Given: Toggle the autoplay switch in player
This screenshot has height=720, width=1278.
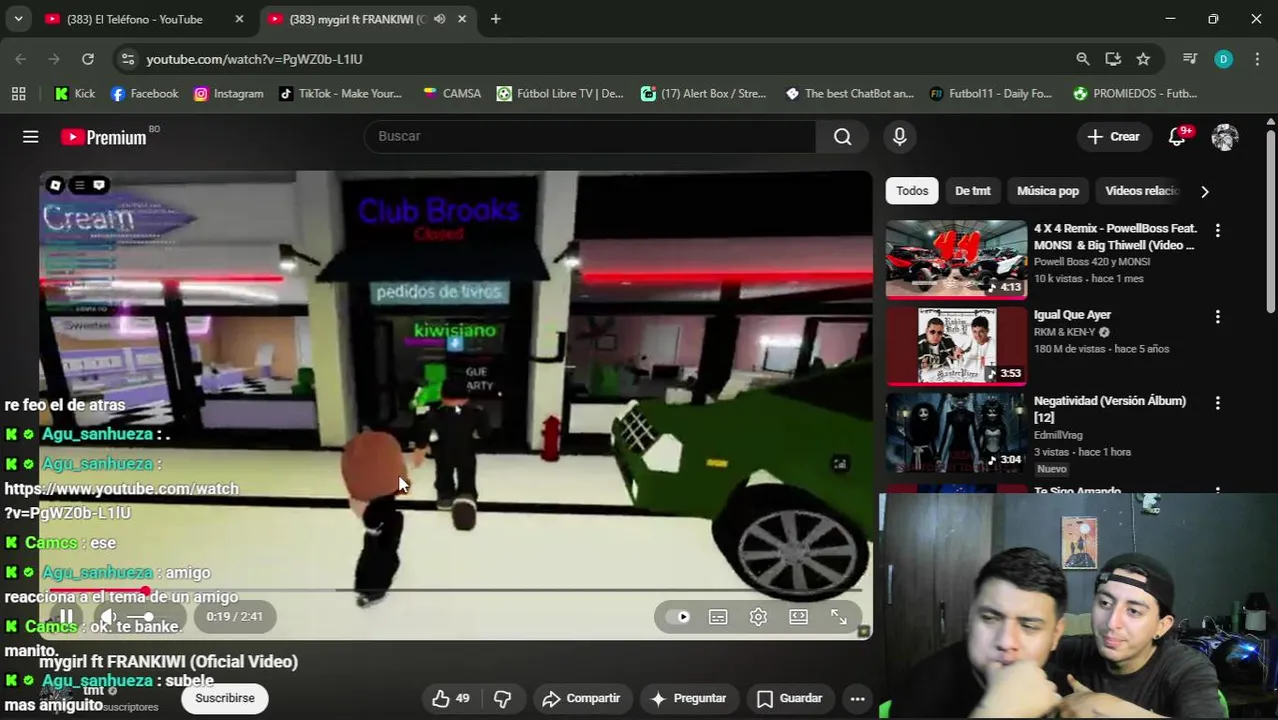Looking at the screenshot, I should click(x=678, y=617).
